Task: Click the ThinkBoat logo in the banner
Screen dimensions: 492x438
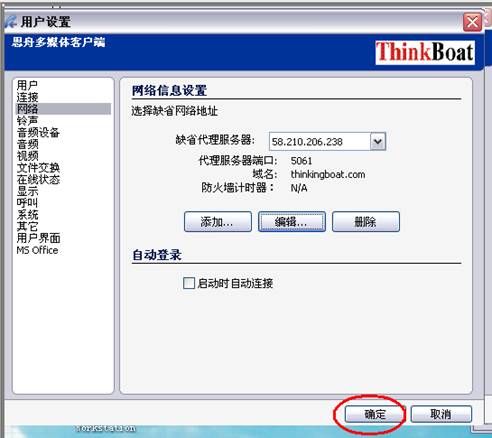Action: point(425,52)
